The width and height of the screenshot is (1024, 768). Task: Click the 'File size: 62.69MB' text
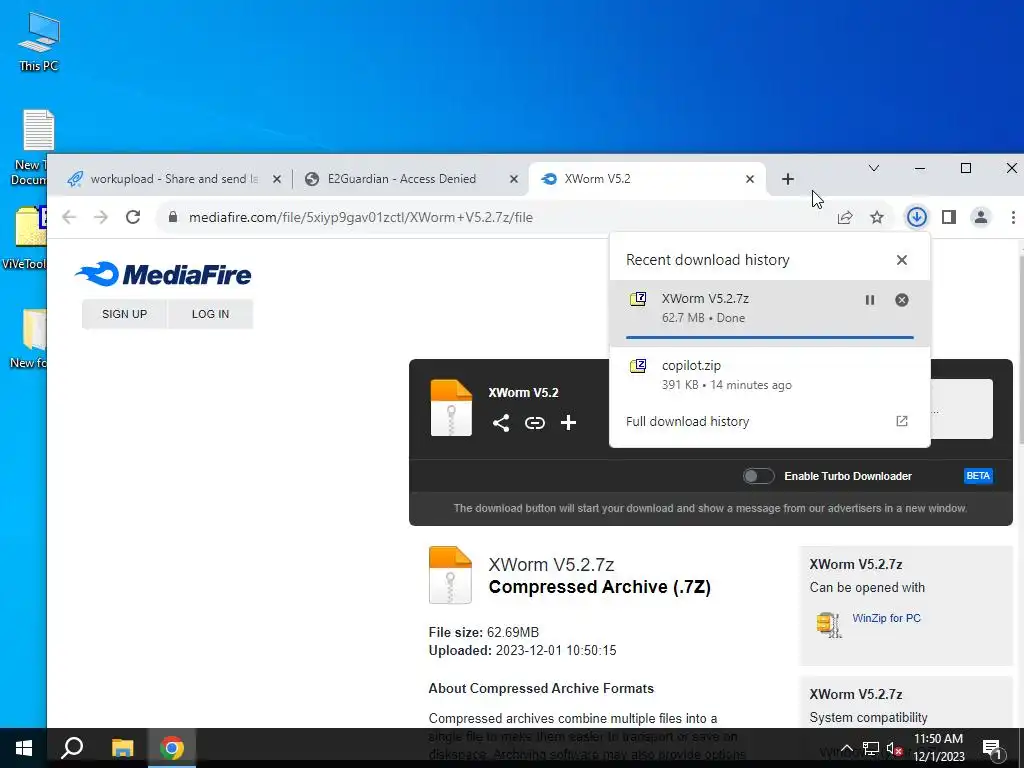point(484,632)
